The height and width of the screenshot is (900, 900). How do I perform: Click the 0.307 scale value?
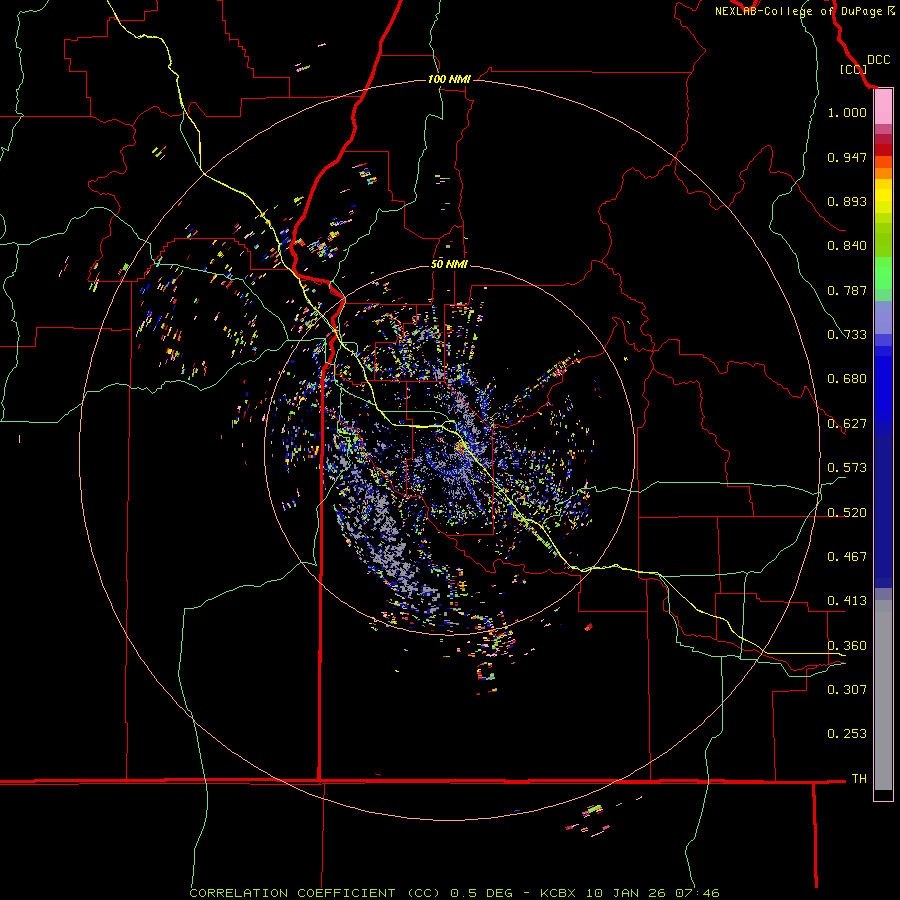click(847, 690)
